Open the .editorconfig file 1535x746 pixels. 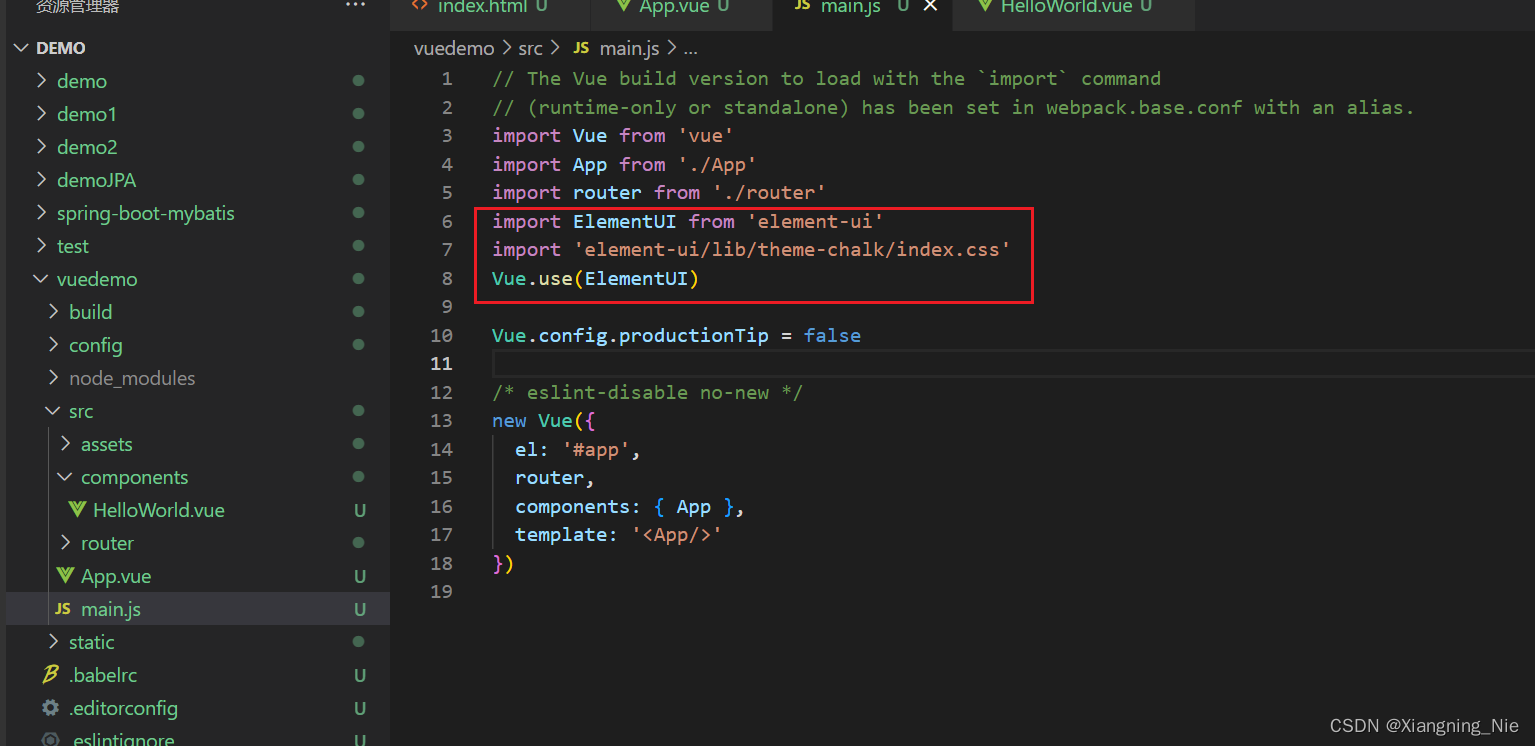pos(198,708)
